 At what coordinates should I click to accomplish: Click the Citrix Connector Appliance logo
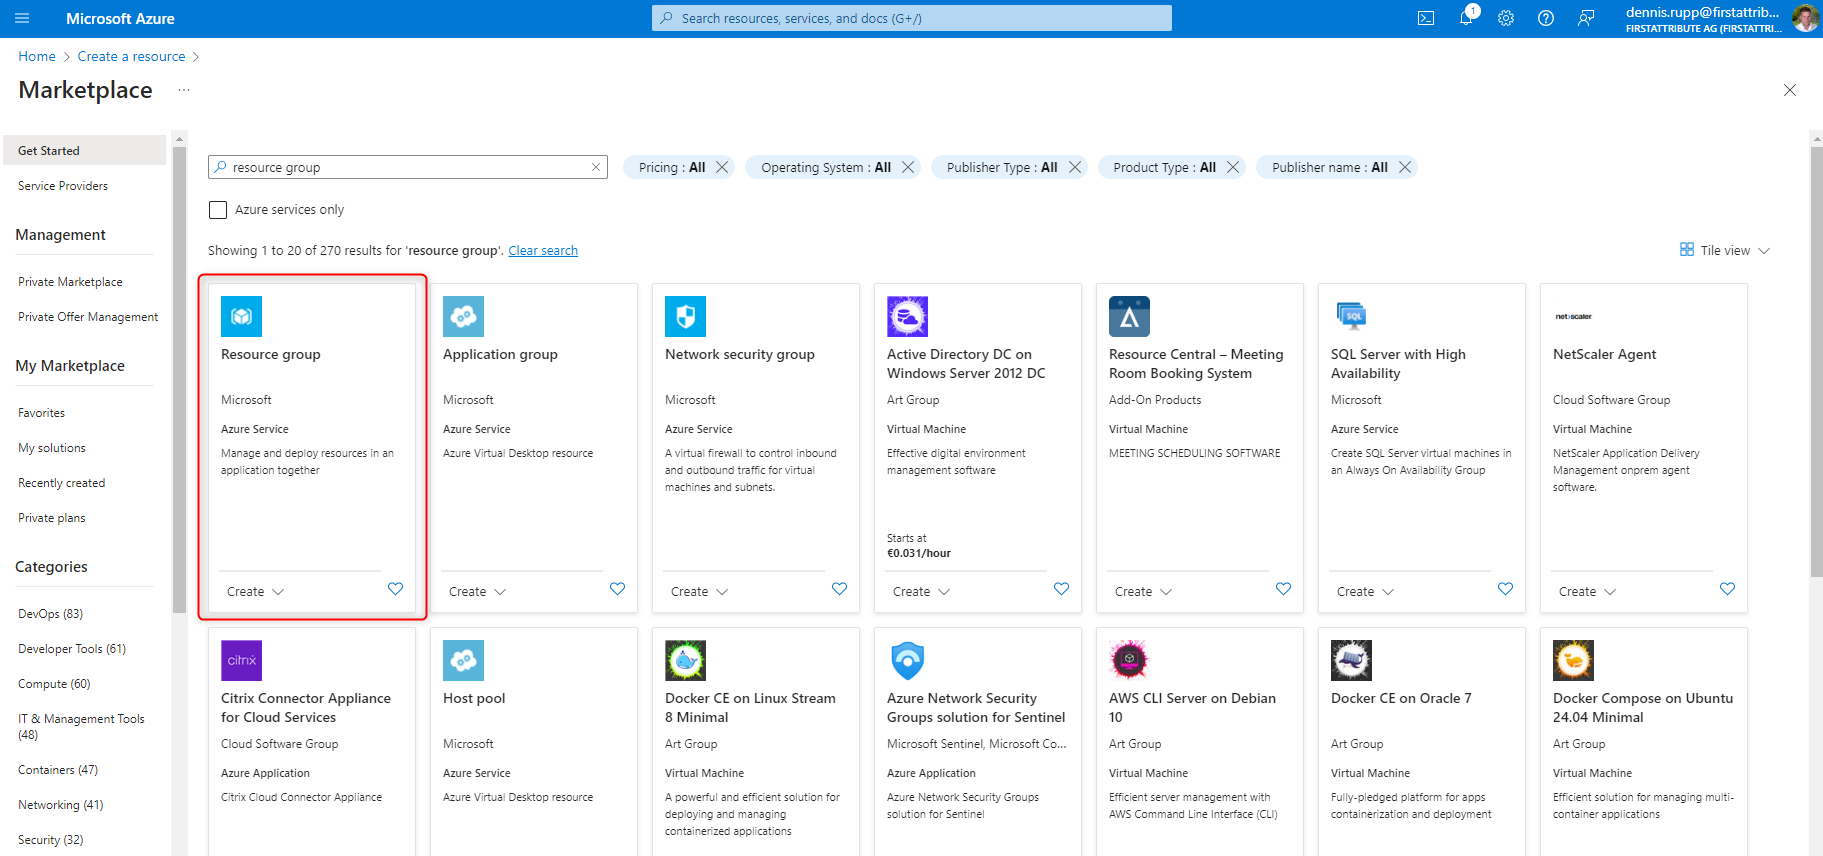(x=241, y=660)
